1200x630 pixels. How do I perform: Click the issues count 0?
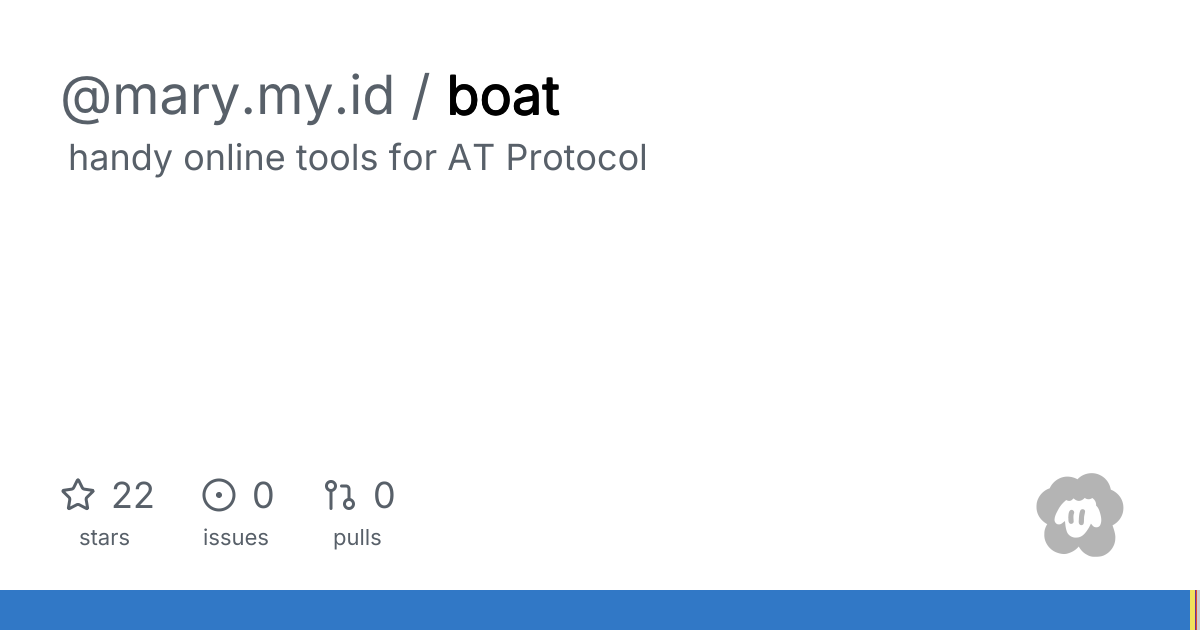point(263,495)
